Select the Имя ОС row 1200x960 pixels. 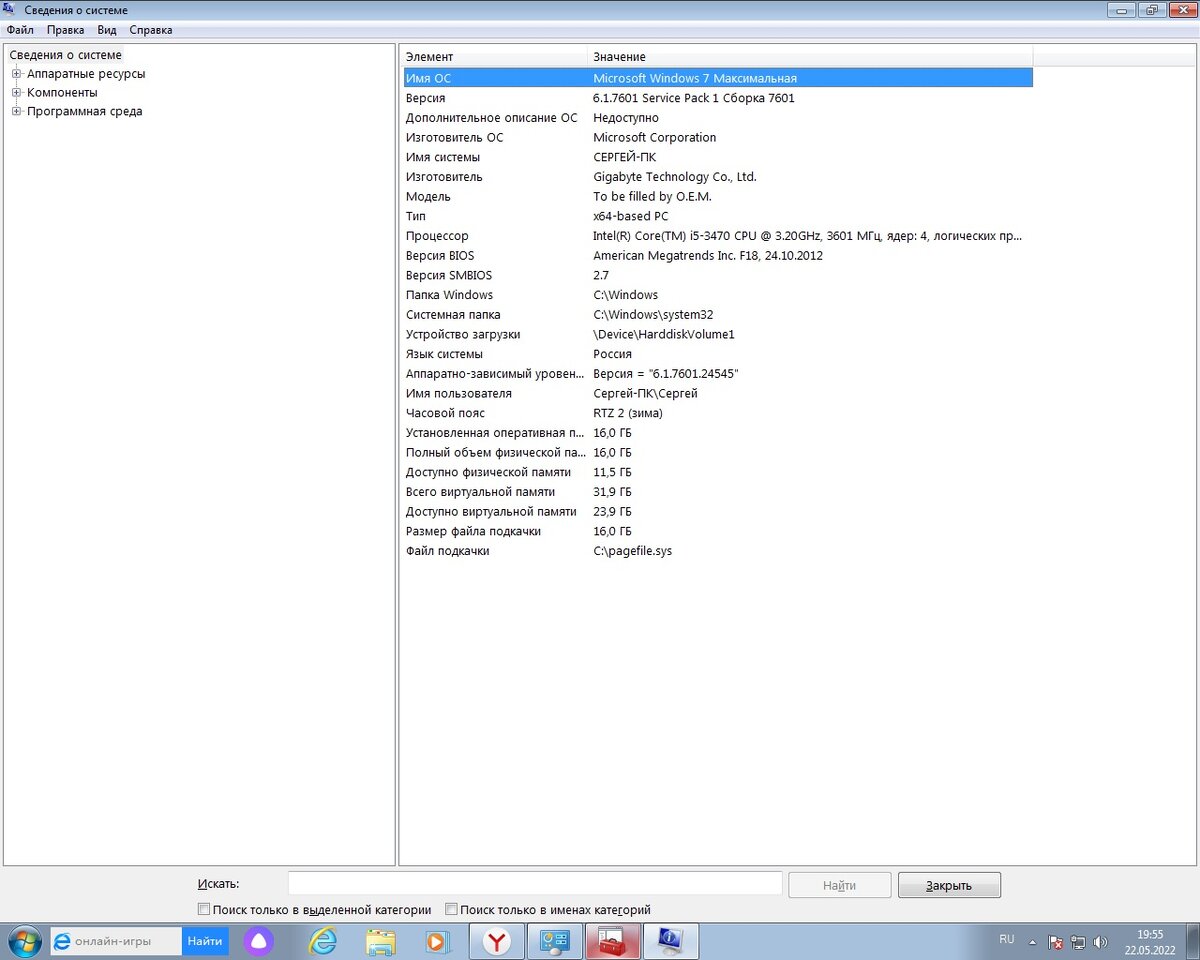717,78
